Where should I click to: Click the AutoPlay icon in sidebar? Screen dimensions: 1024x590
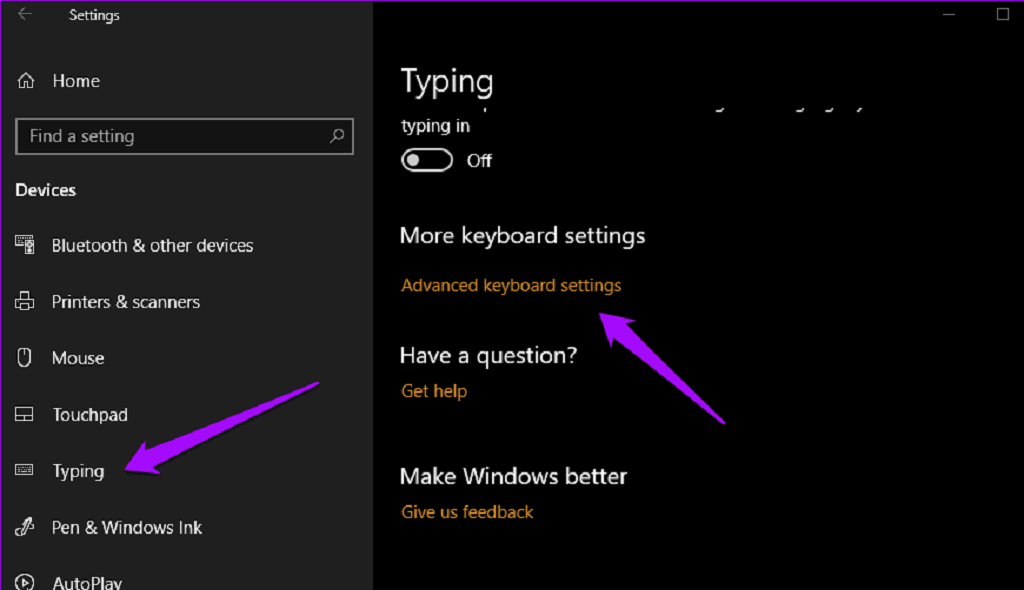pyautogui.click(x=25, y=582)
